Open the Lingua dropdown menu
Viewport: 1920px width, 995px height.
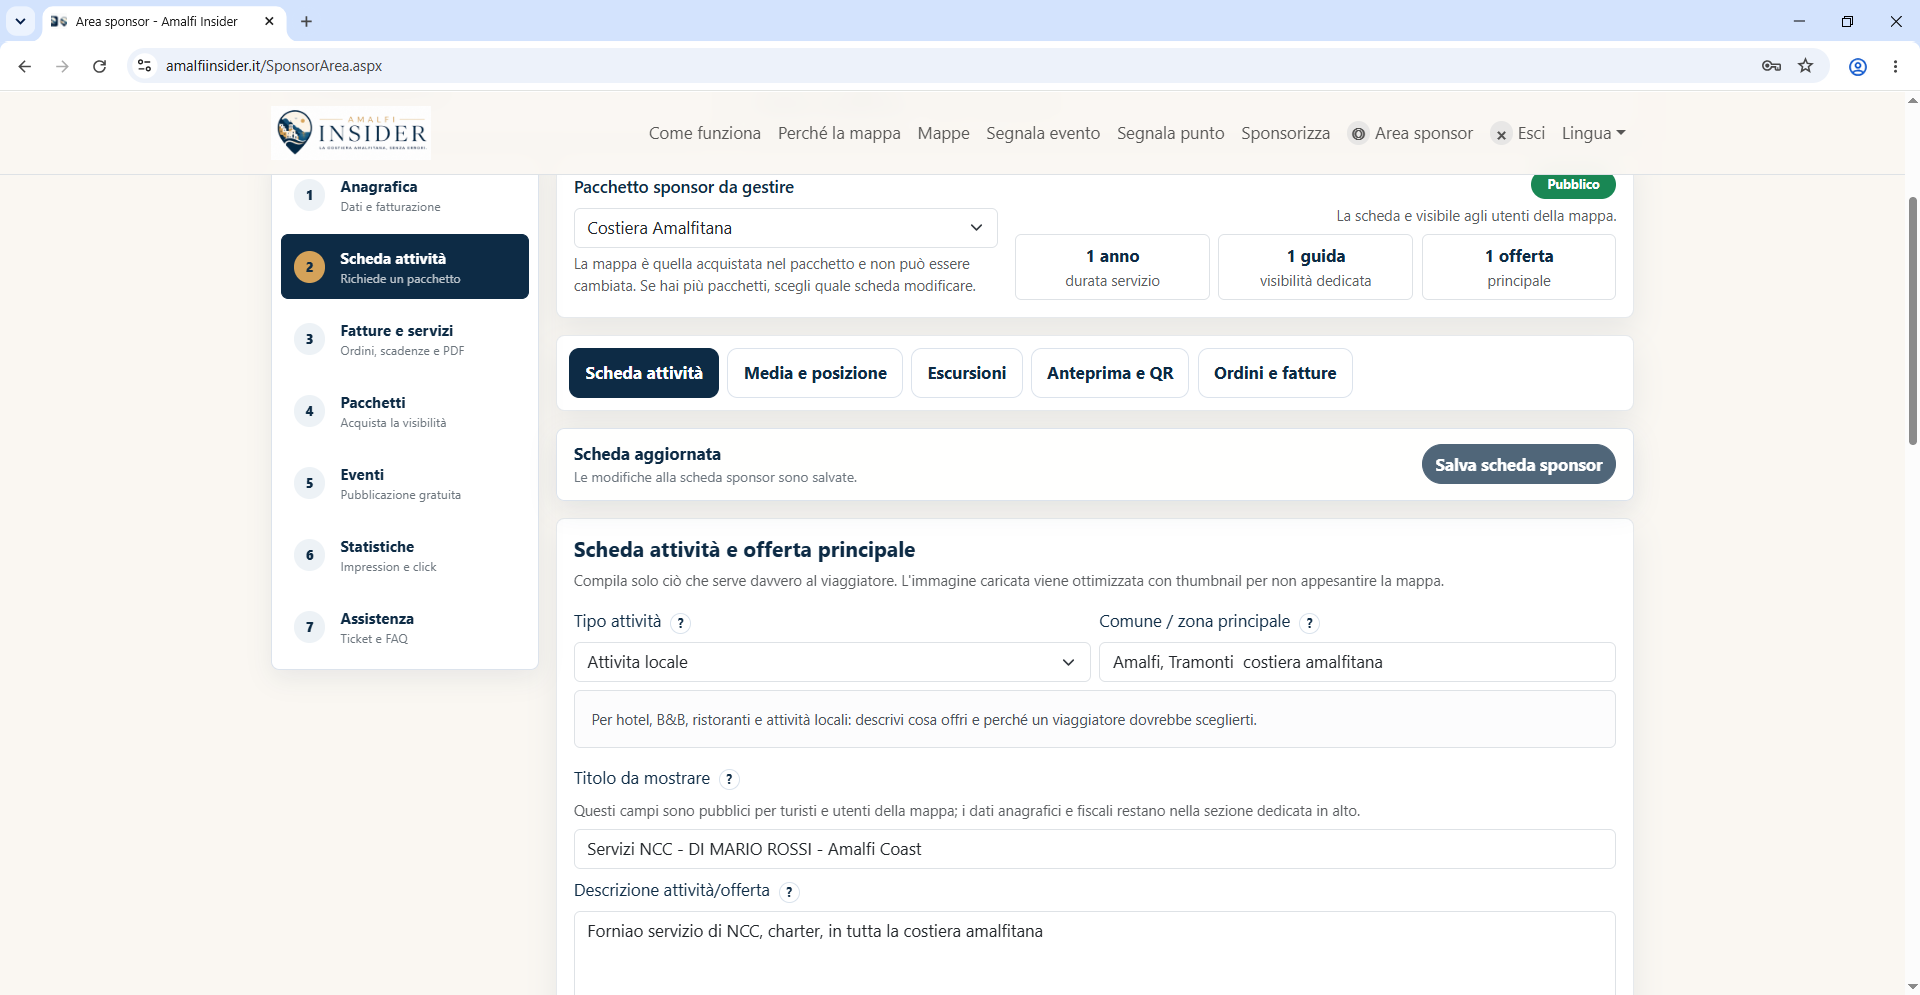coord(1593,133)
